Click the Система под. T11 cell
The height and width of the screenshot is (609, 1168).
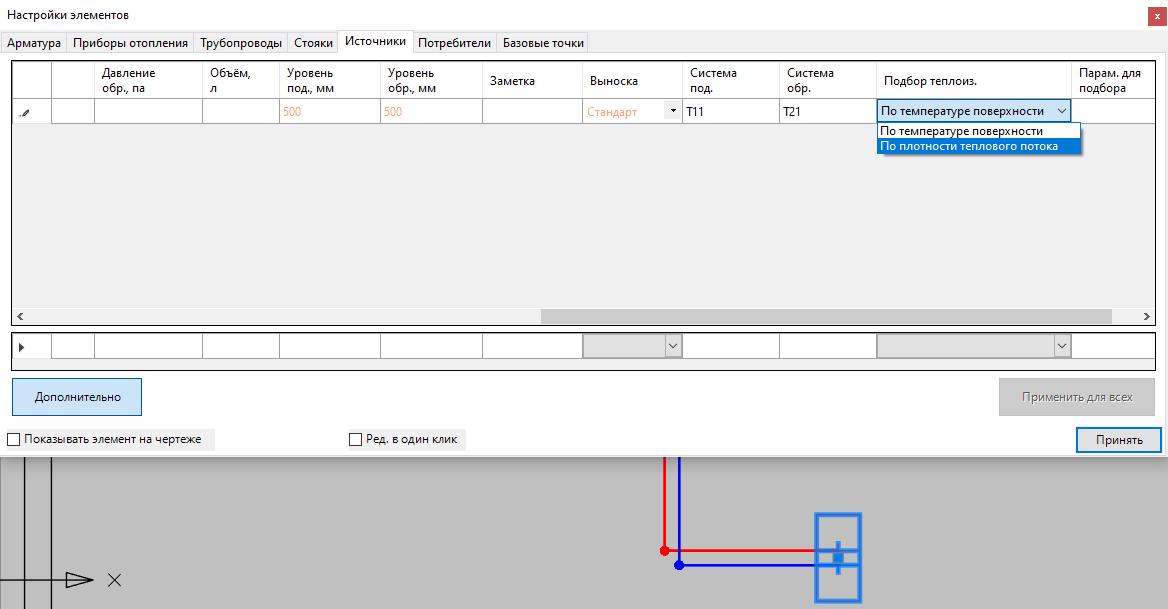(730, 112)
